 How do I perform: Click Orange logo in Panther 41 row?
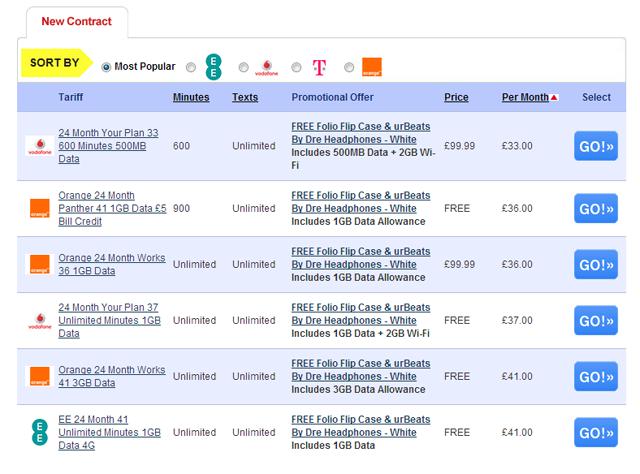40,209
